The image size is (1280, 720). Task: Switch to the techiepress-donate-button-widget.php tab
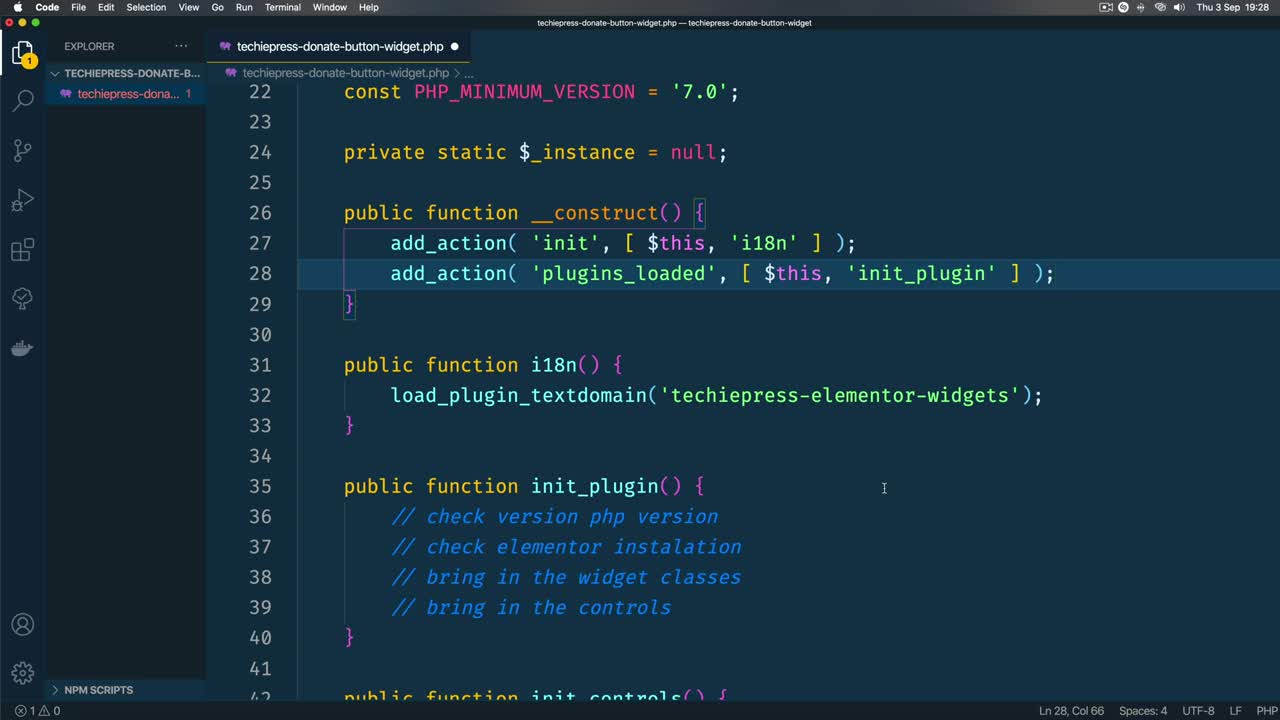(340, 46)
